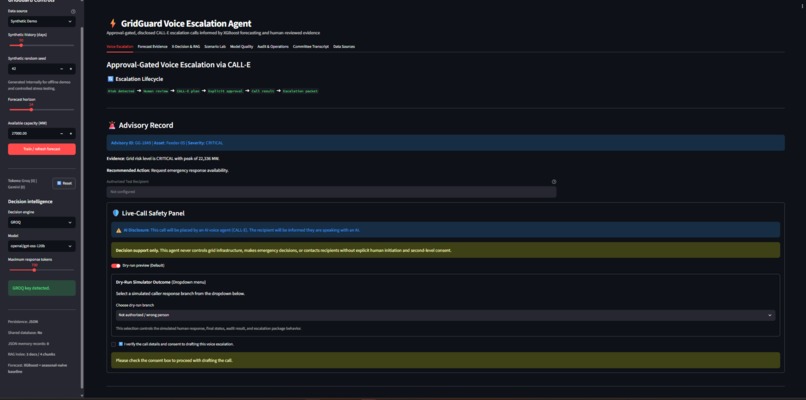Open the Decision engine dropdown showing GROQ
806x400 pixels.
tap(42, 223)
